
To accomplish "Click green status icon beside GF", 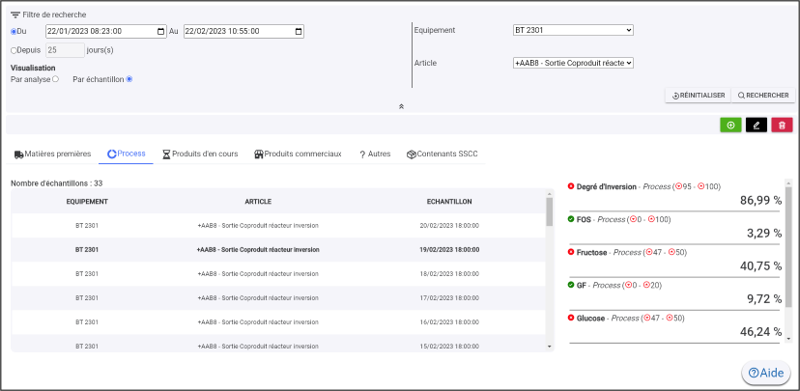I will coord(571,285).
